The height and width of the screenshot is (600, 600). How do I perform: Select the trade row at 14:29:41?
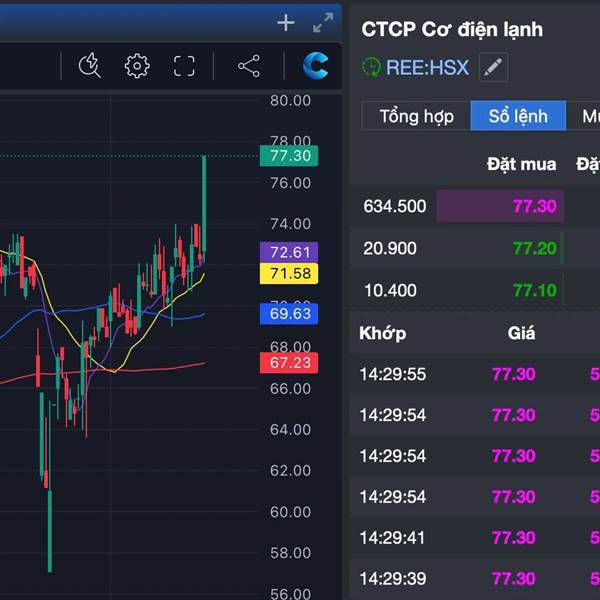(474, 538)
